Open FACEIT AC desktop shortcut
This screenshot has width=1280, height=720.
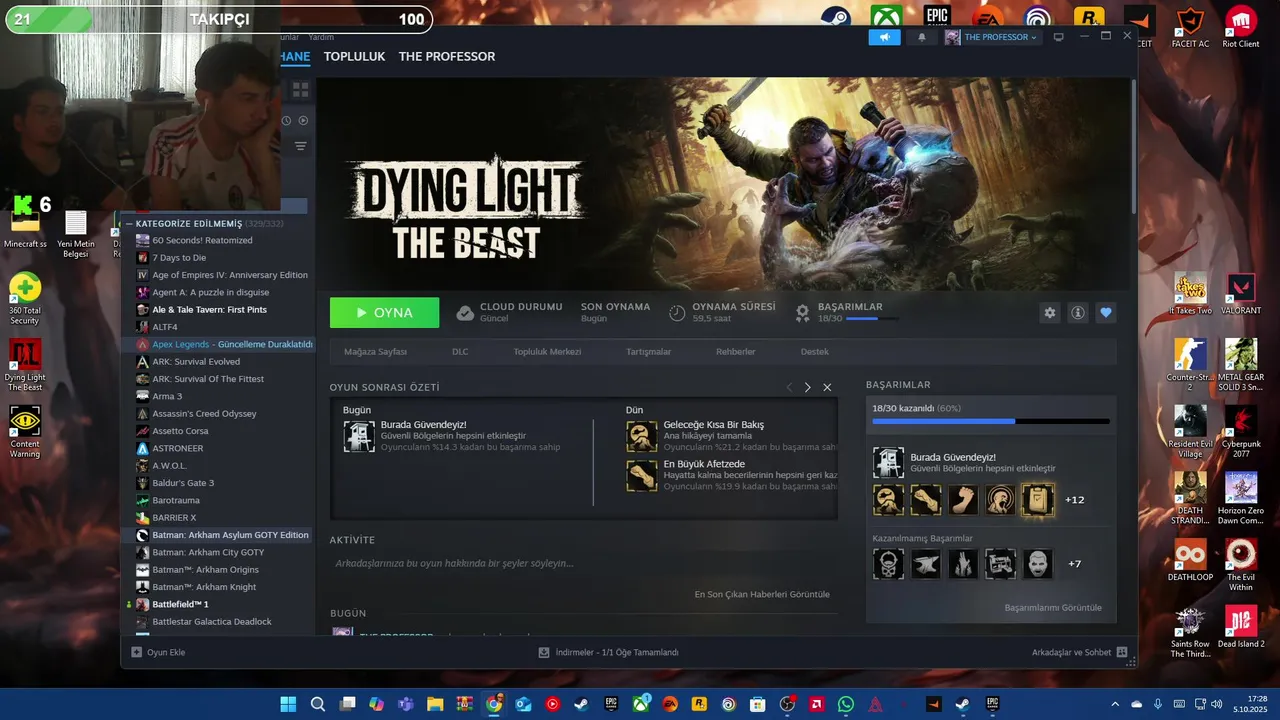pyautogui.click(x=1189, y=27)
